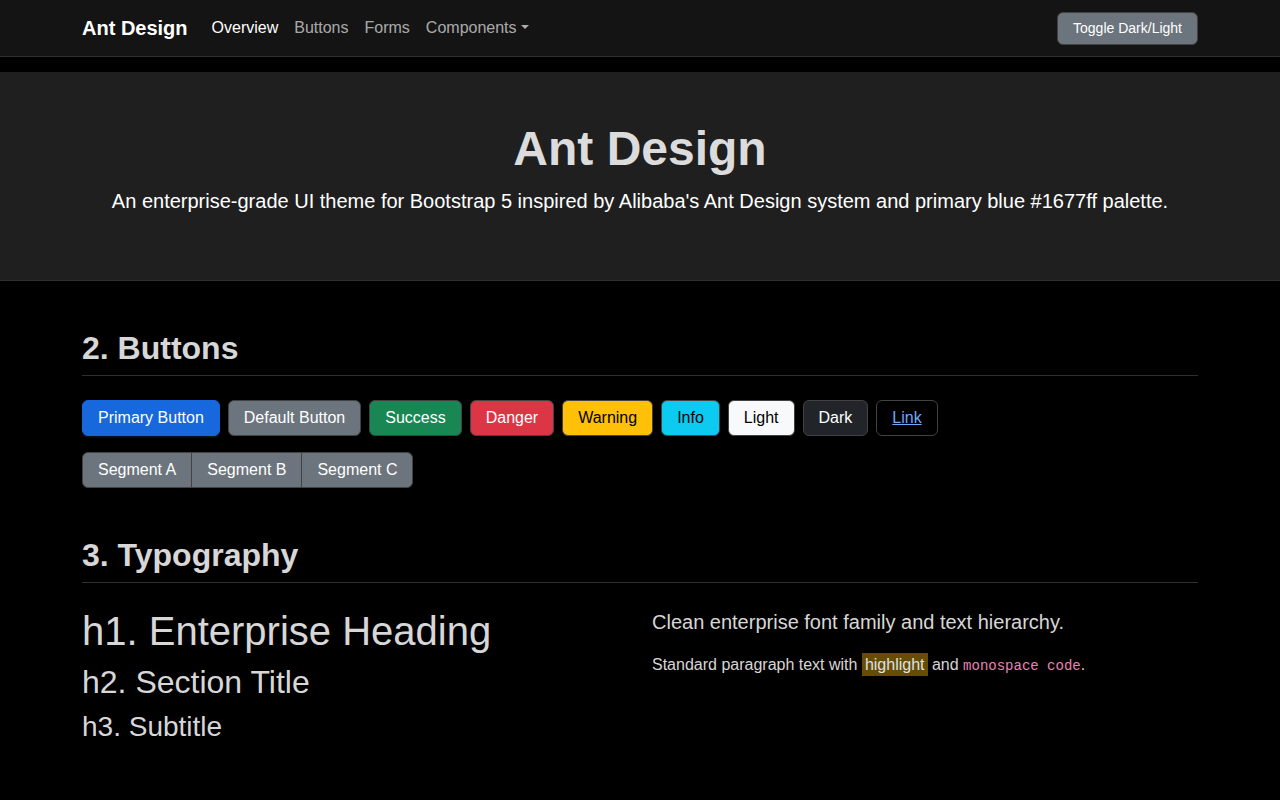This screenshot has height=800, width=1280.
Task: Click the 'h3. Subtitle' text
Action: click(x=152, y=726)
